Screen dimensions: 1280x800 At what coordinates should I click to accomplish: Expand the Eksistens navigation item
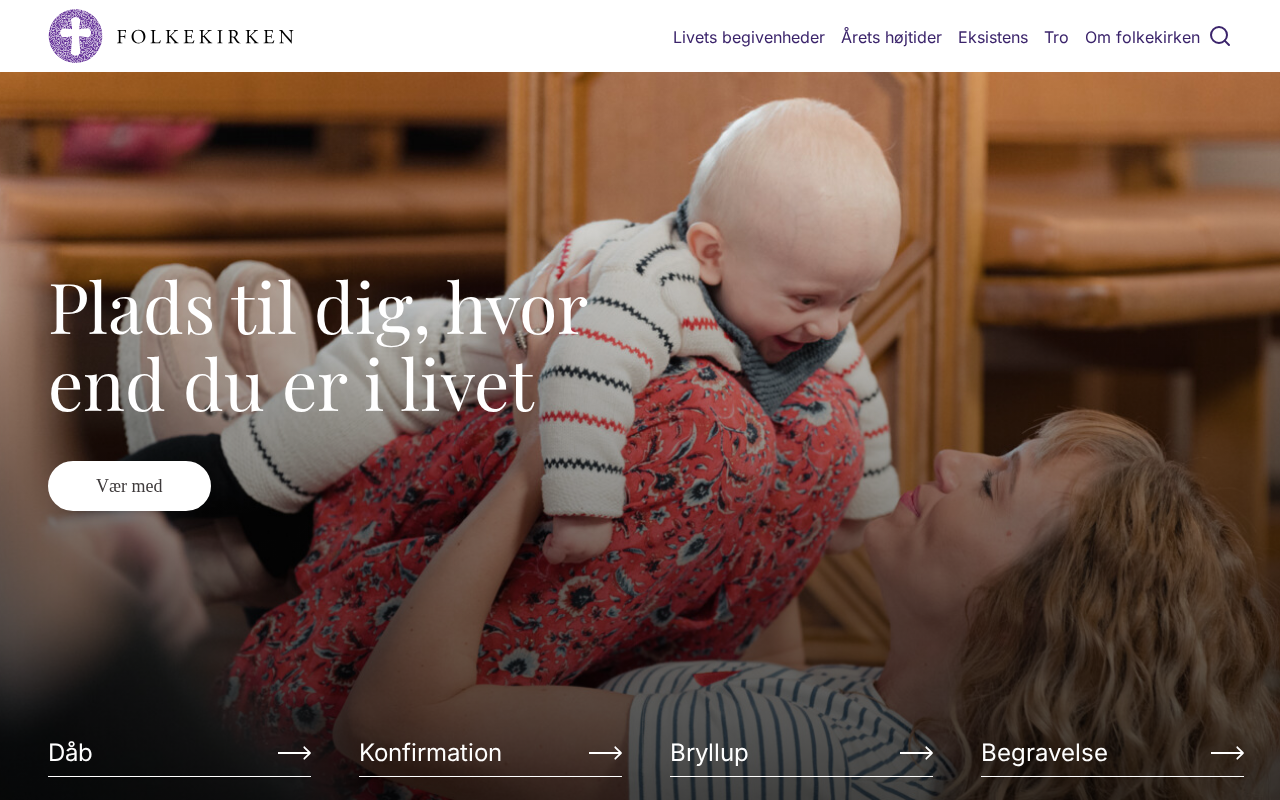pyautogui.click(x=993, y=37)
